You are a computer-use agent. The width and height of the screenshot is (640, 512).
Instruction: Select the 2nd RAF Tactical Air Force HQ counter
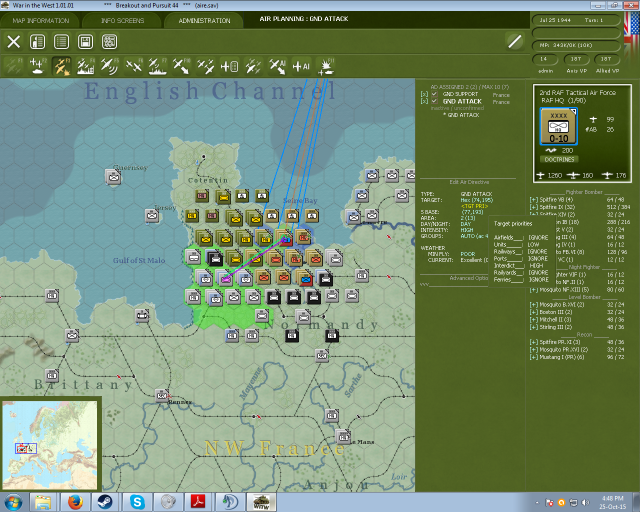(558, 127)
